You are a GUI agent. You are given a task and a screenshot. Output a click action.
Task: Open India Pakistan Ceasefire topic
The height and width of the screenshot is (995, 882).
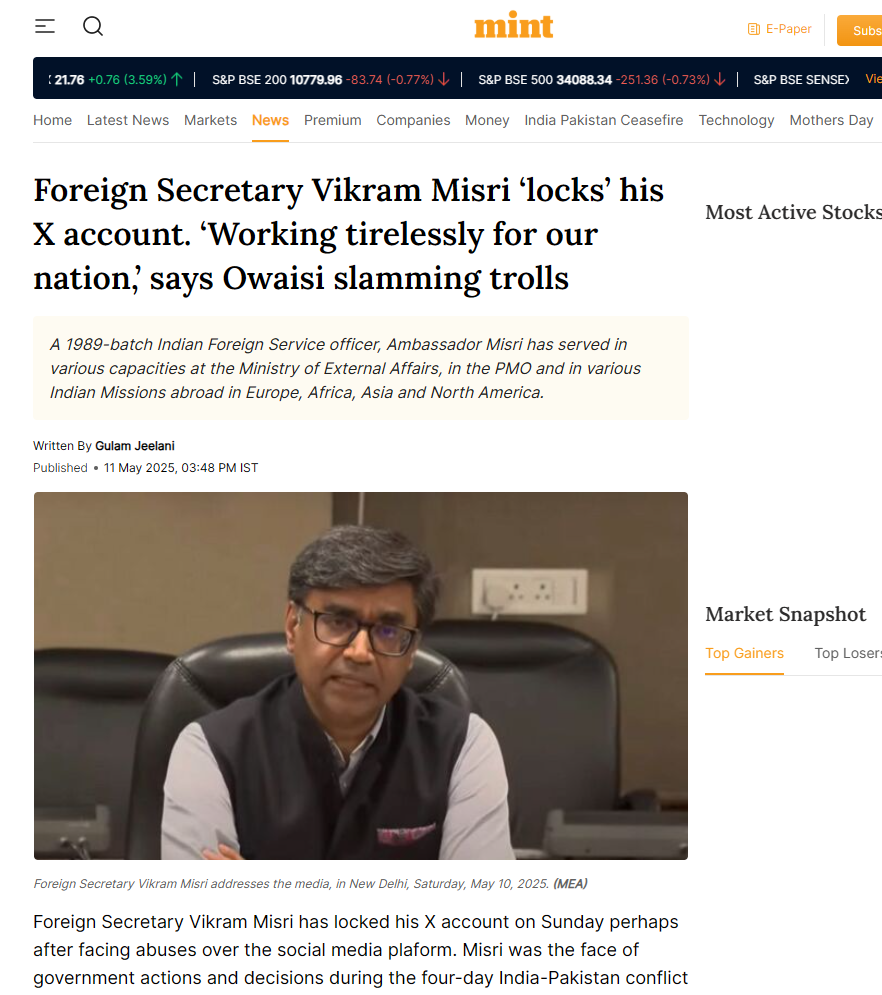coord(603,120)
